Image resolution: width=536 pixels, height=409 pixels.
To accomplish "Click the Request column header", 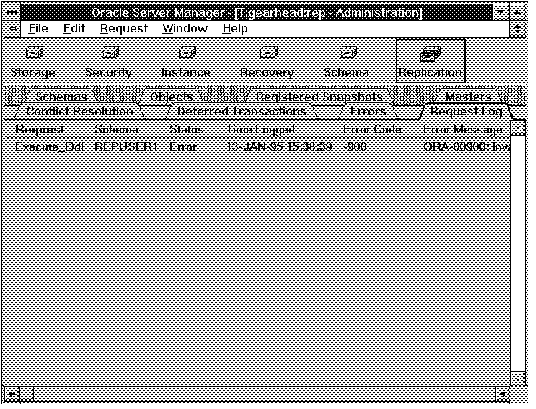I will click(40, 130).
